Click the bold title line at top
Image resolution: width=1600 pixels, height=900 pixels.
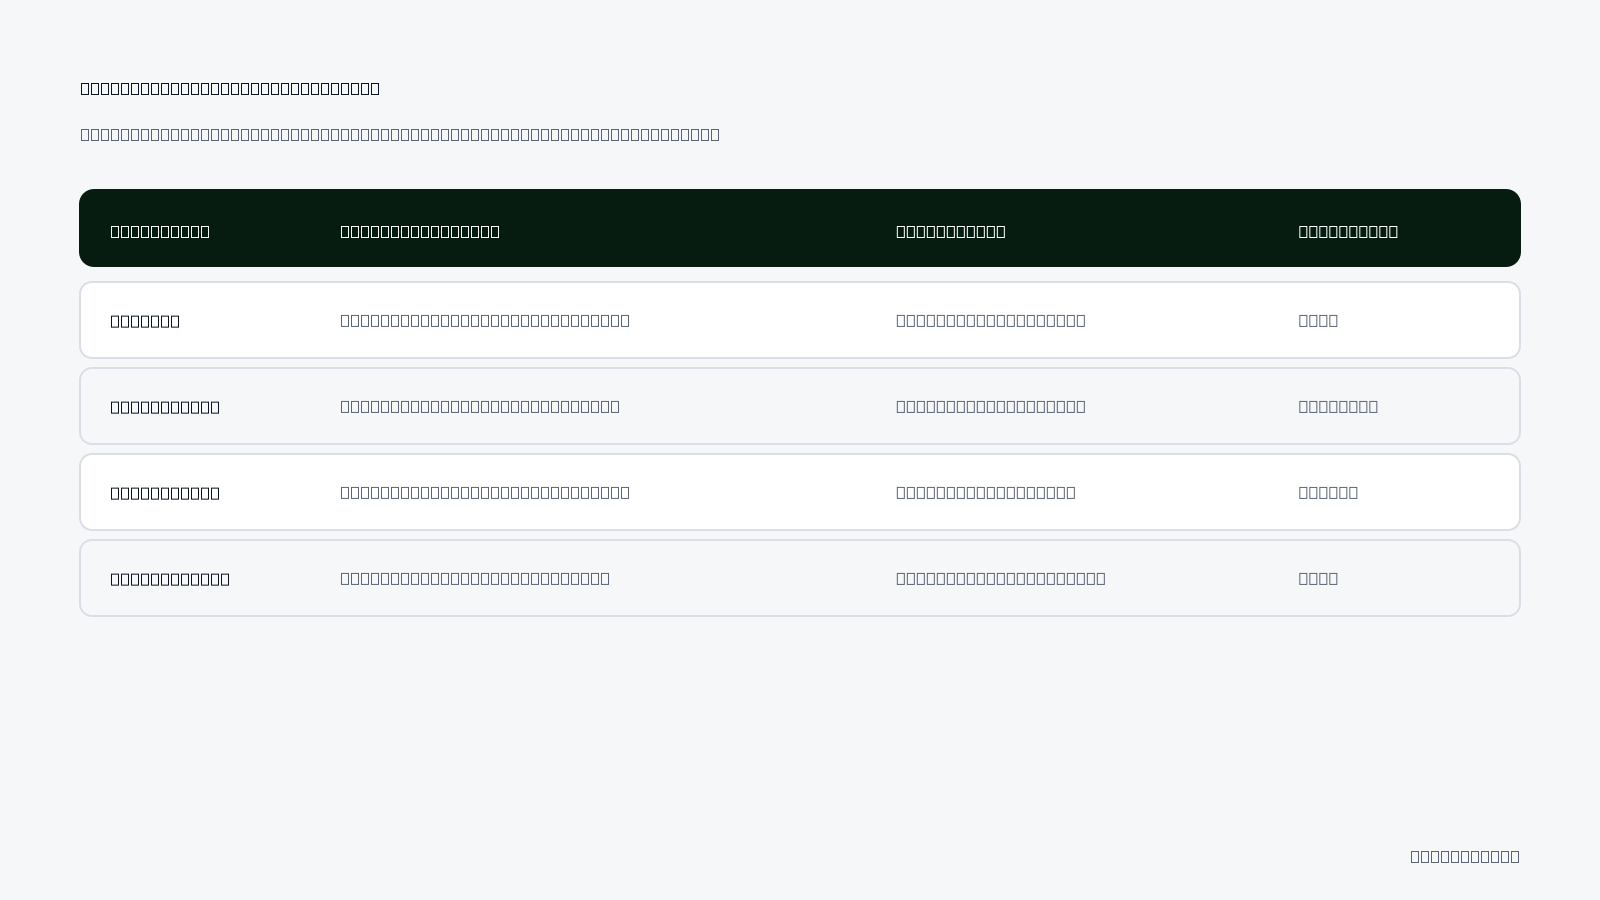(230, 88)
